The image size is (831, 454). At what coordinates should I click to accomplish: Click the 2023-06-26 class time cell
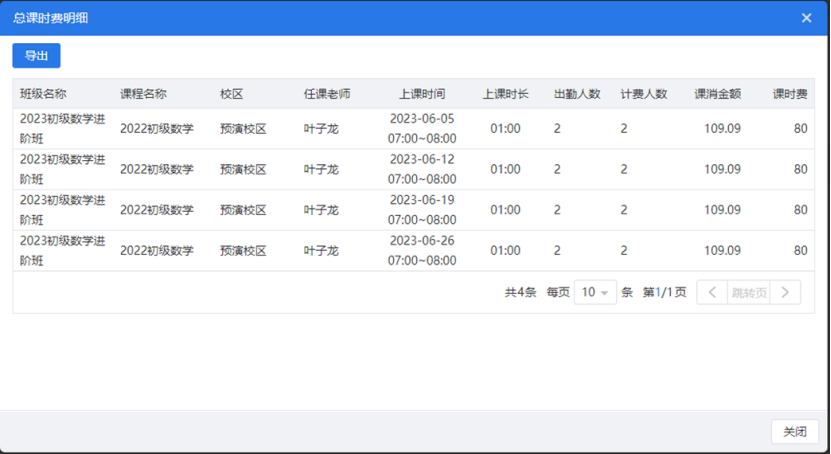(421, 250)
